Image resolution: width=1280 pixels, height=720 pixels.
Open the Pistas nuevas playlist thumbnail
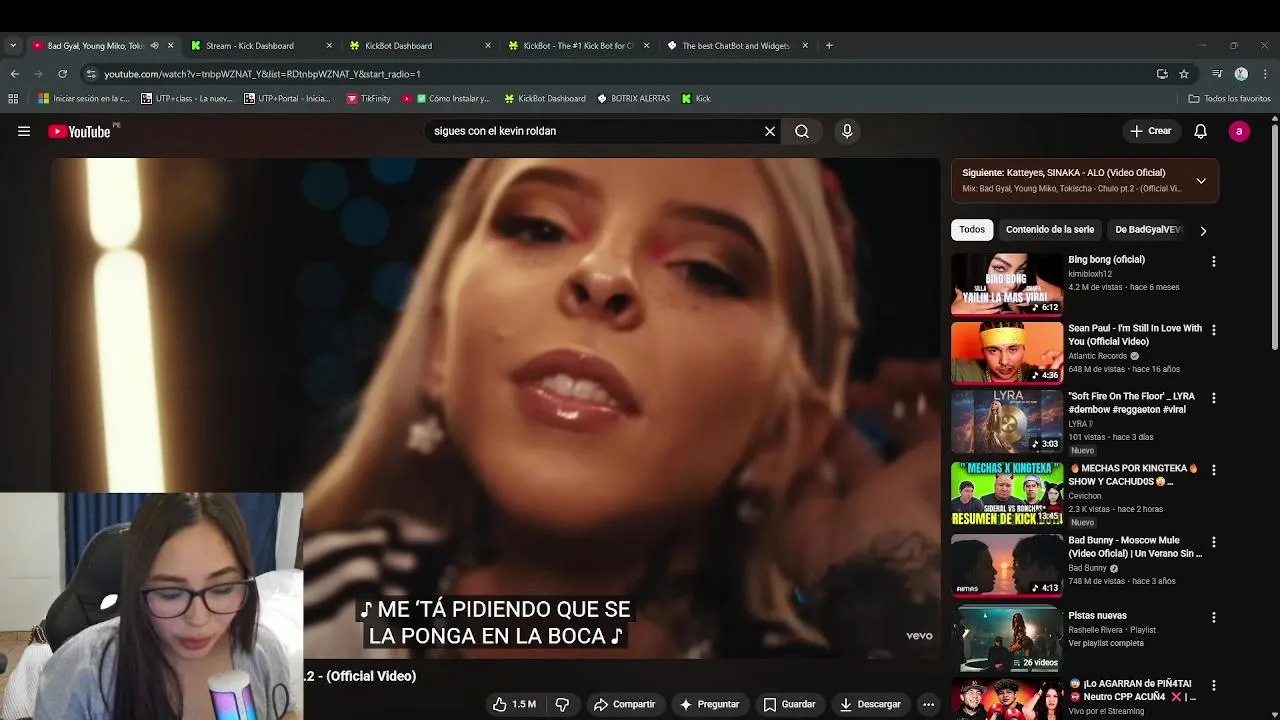(1007, 640)
